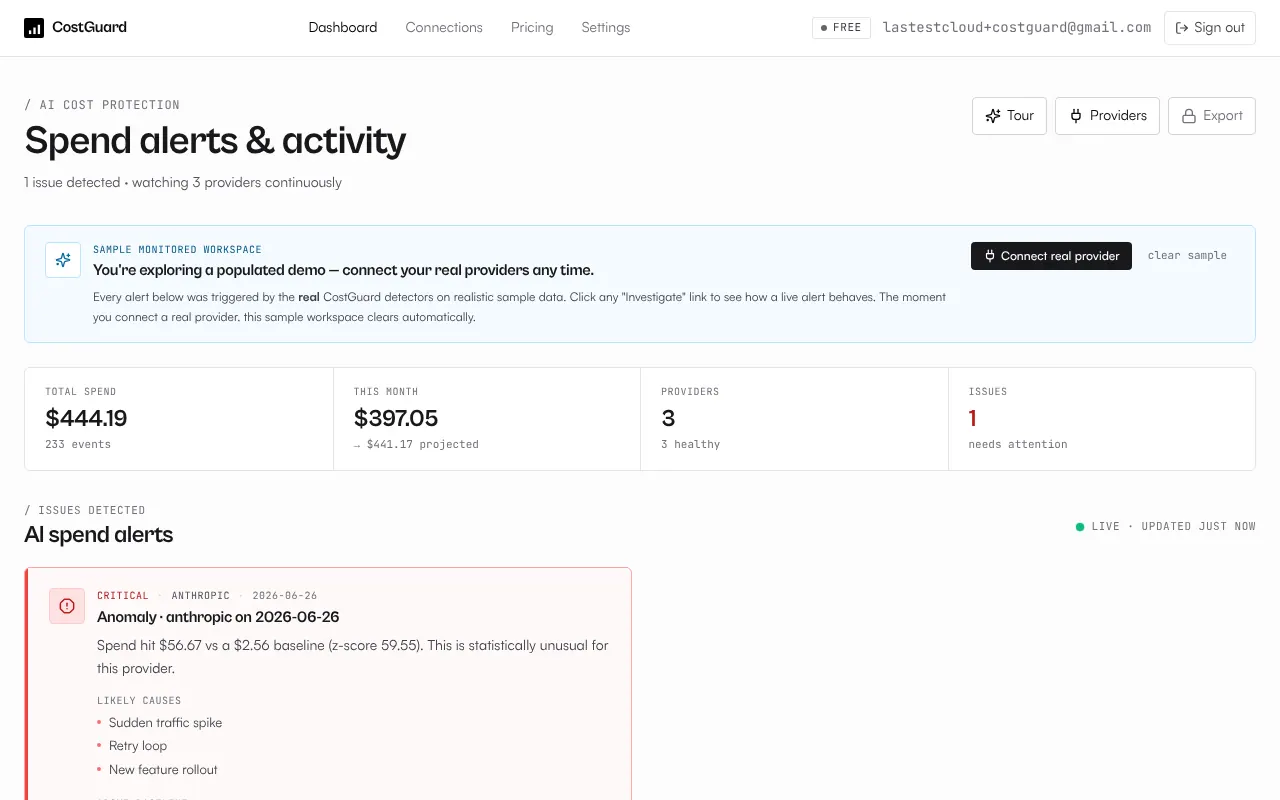Click the sparkle icon in the Tour button
The width and height of the screenshot is (1280, 800).
click(x=993, y=116)
